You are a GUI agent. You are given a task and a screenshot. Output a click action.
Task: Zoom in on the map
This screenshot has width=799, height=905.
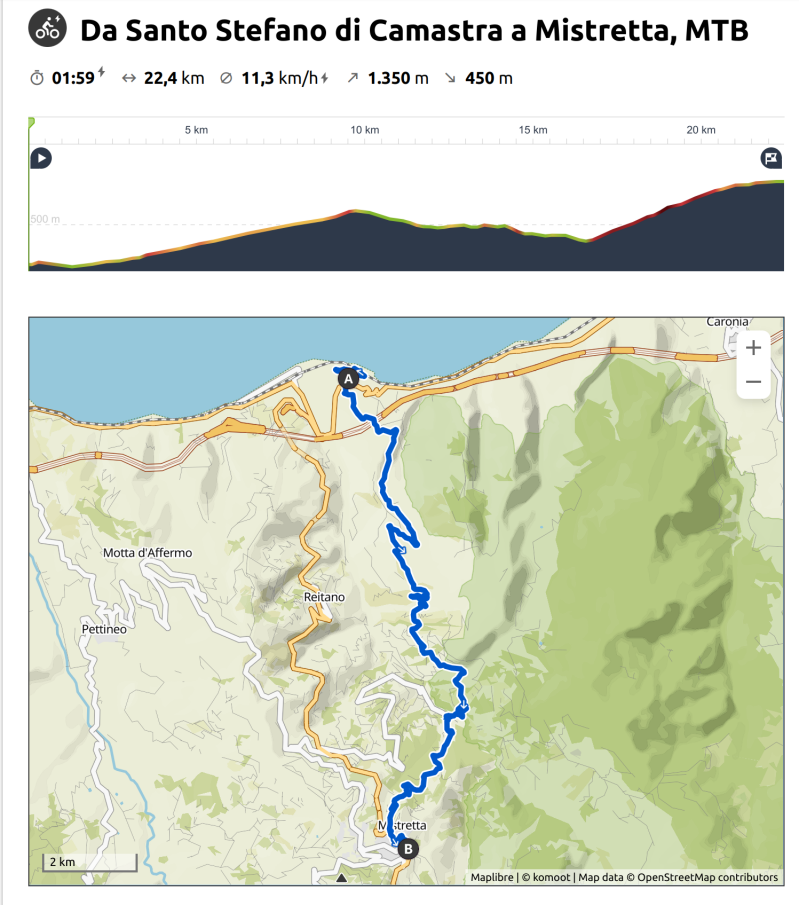[x=753, y=348]
